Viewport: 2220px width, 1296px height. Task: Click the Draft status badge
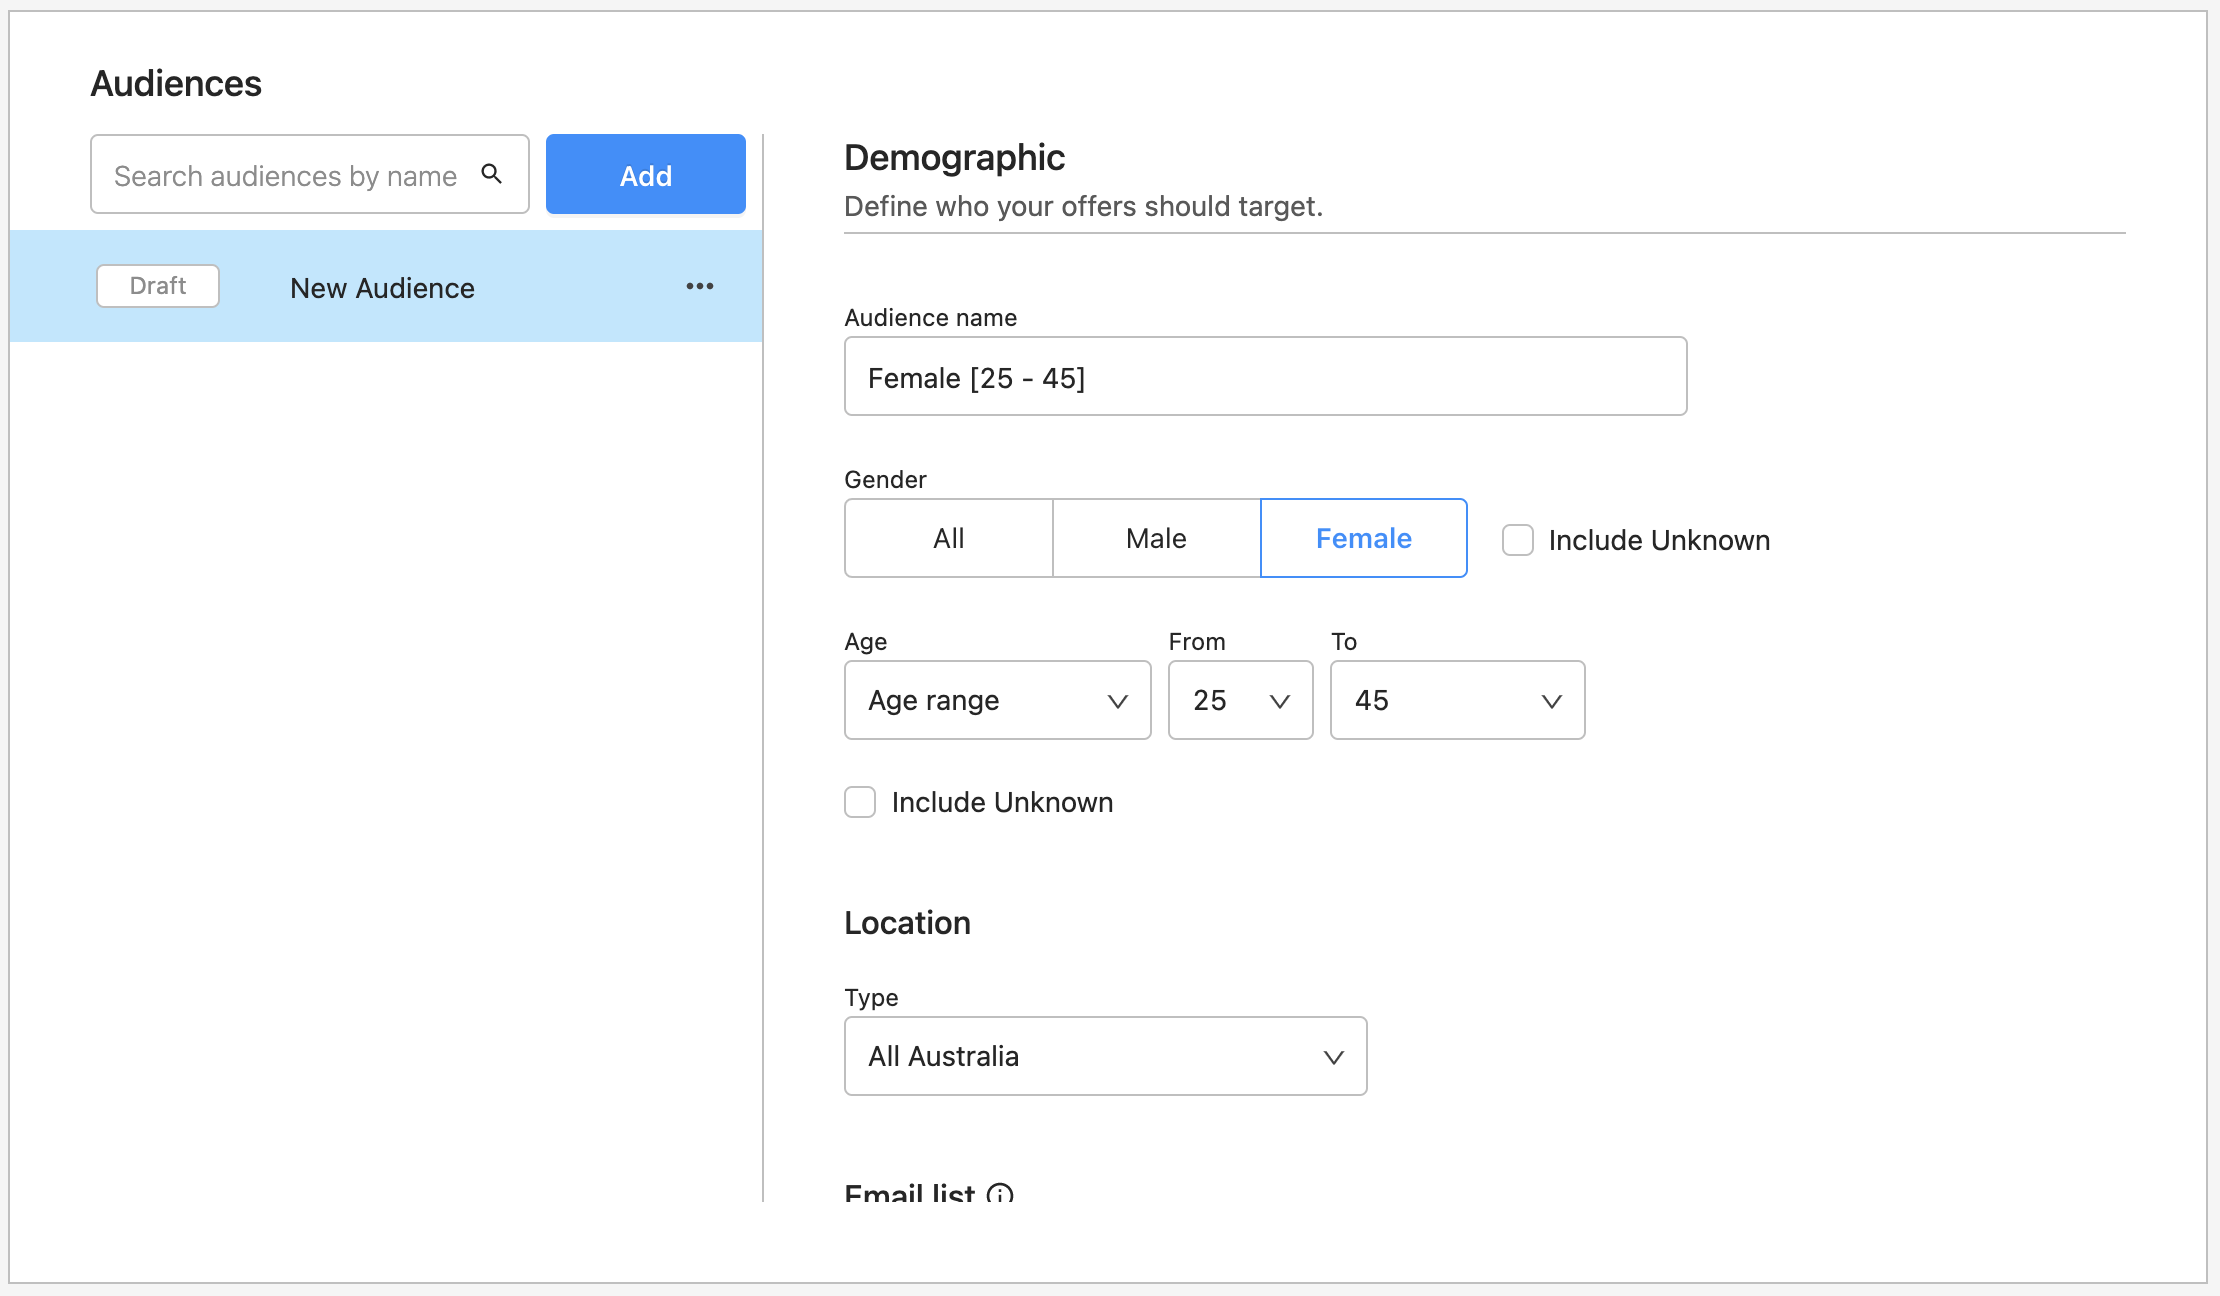tap(158, 286)
